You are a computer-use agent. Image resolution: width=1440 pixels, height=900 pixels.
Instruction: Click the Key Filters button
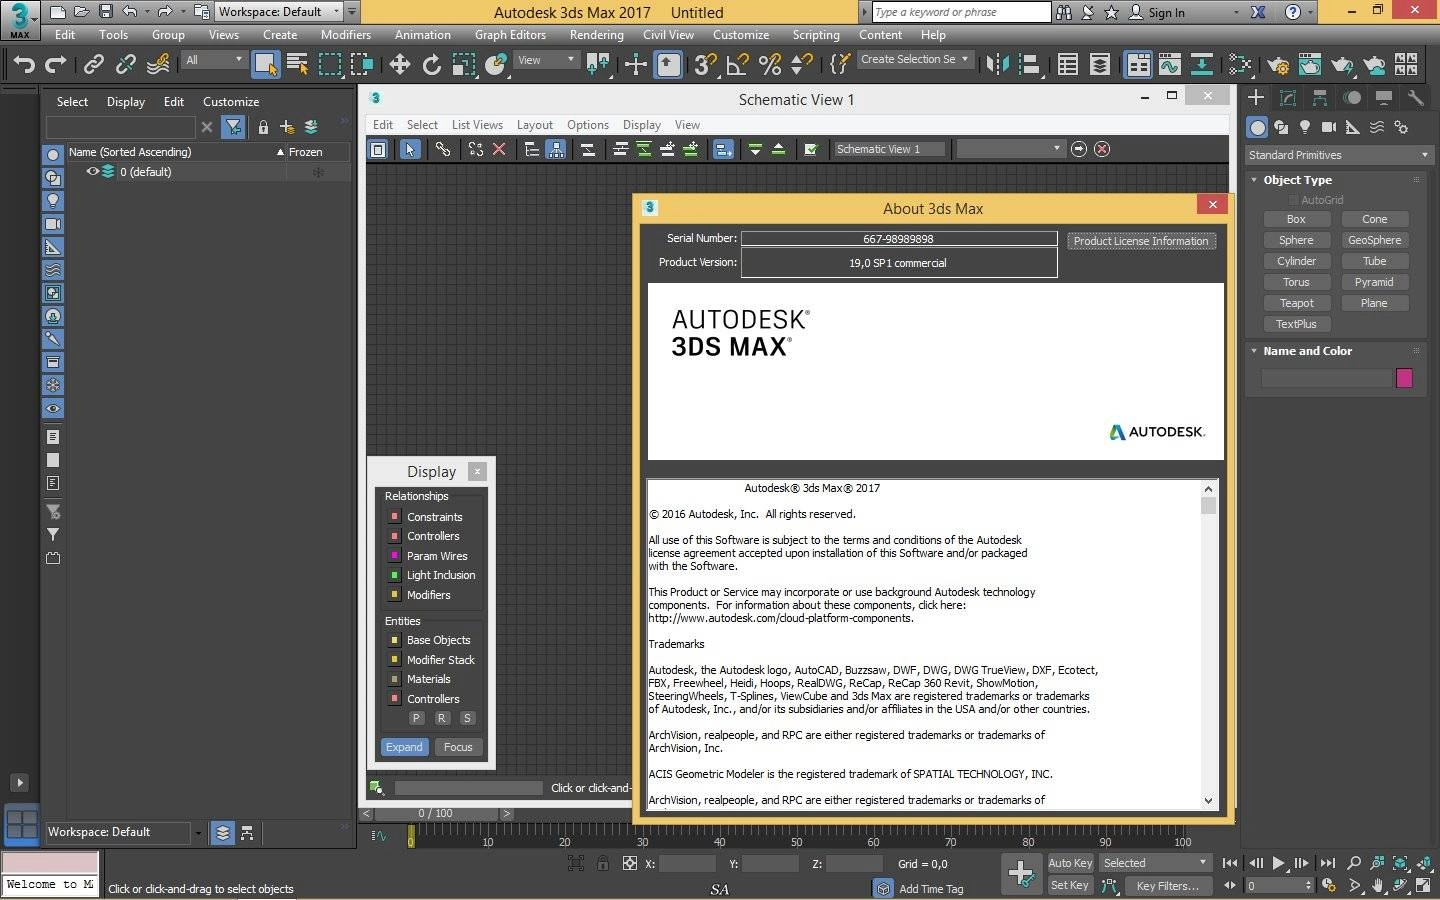coord(1167,886)
